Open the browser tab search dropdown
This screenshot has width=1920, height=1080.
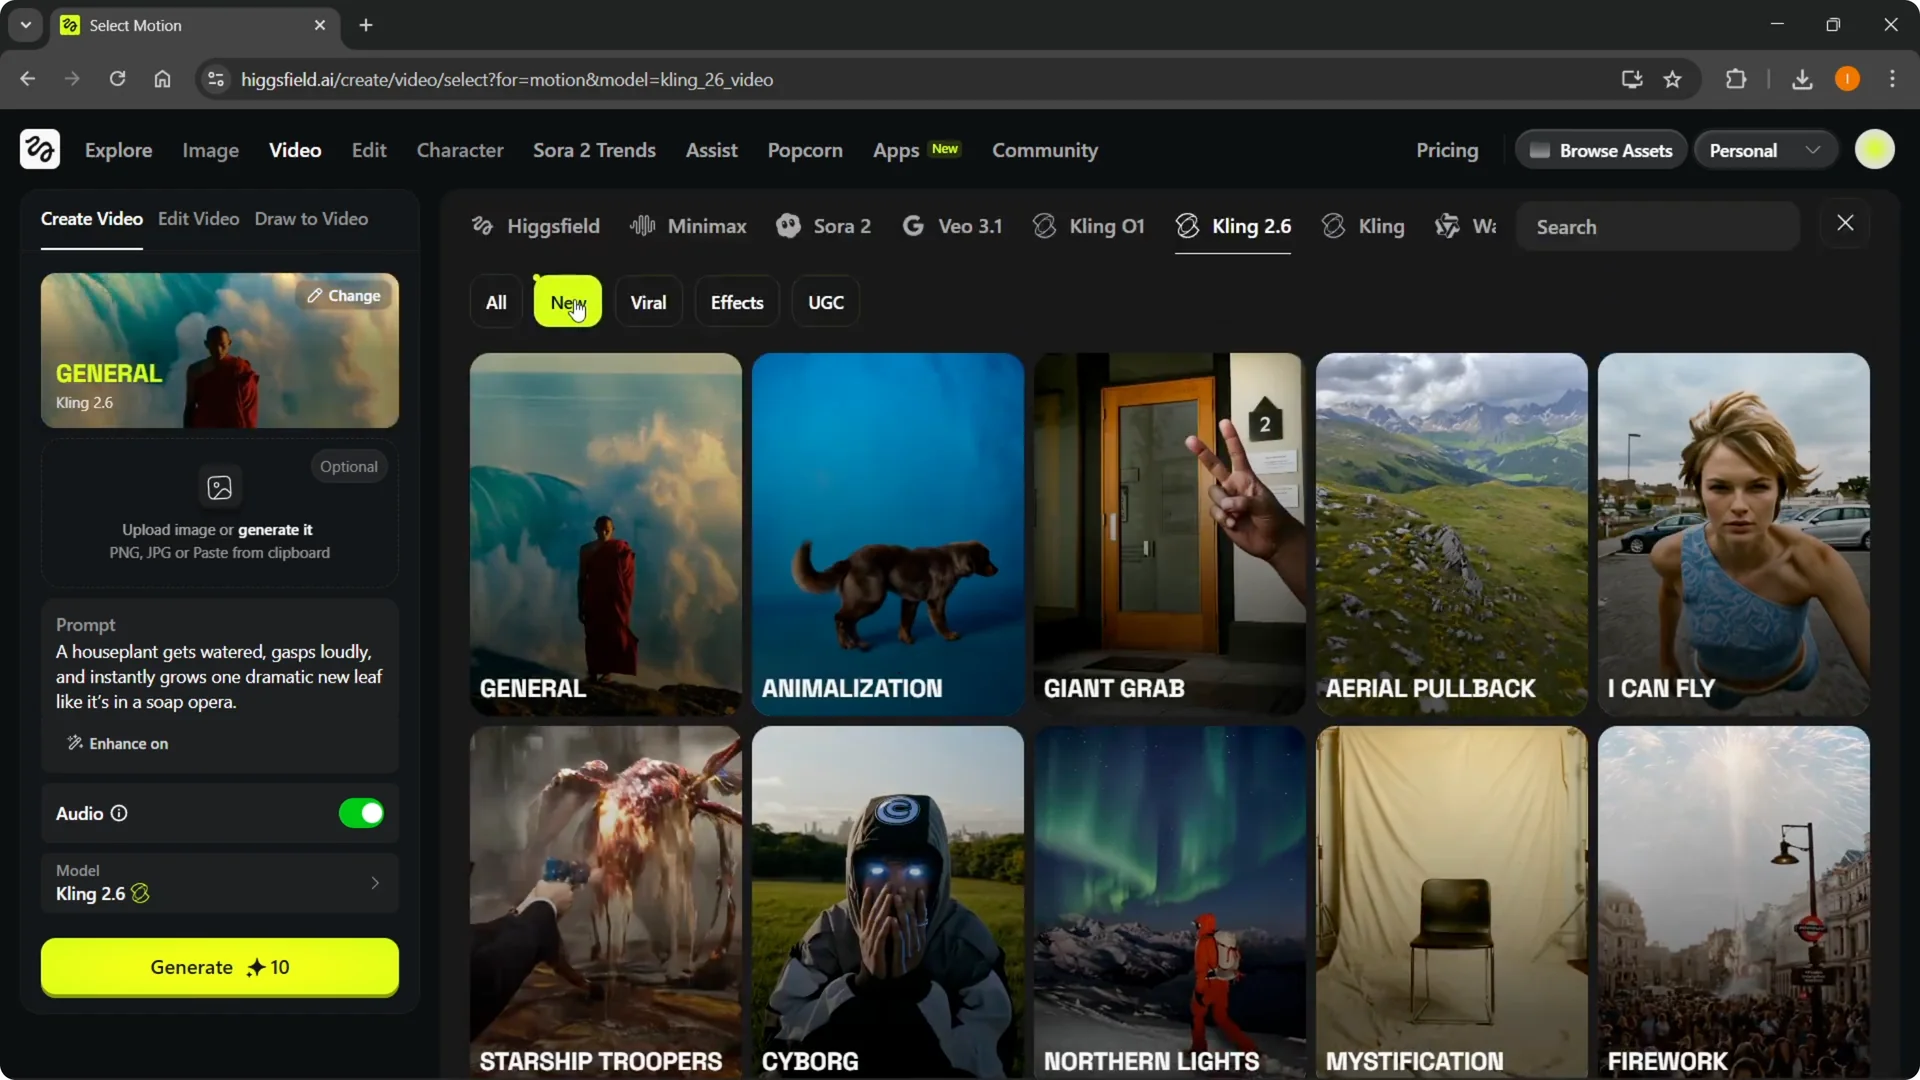coord(25,25)
